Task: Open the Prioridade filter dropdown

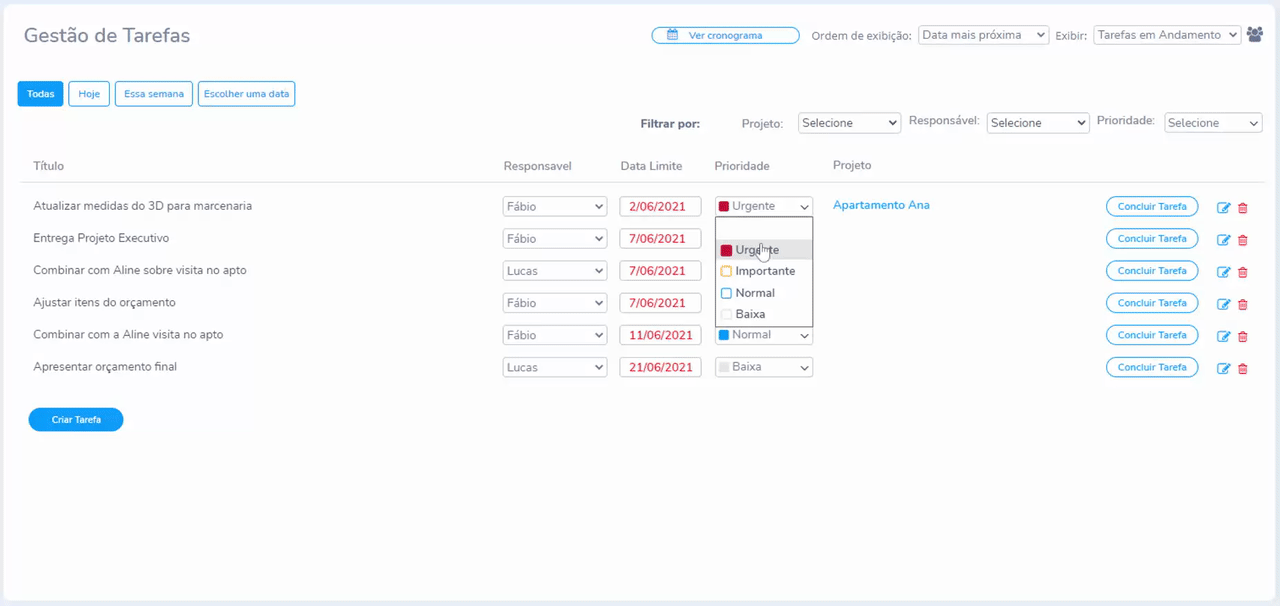Action: pos(1212,123)
